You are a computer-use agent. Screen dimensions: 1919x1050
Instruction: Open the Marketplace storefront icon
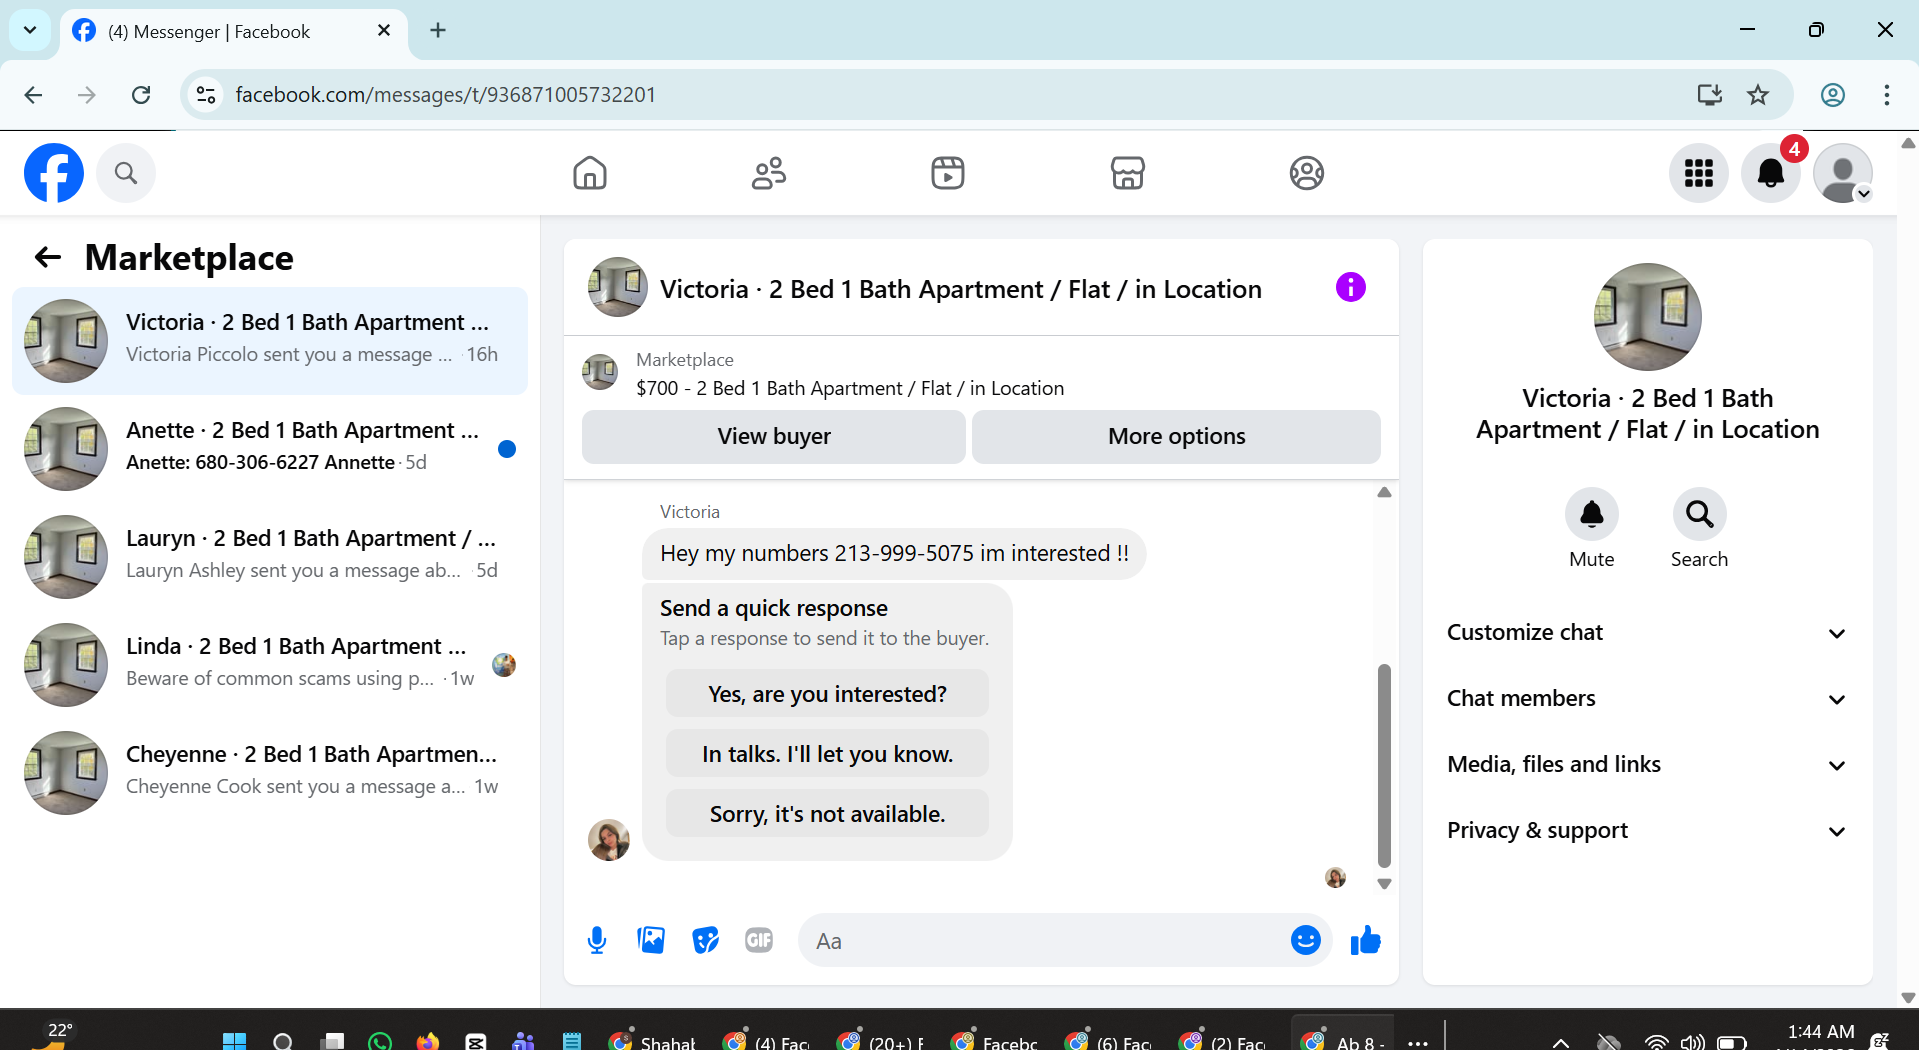pos(1128,173)
